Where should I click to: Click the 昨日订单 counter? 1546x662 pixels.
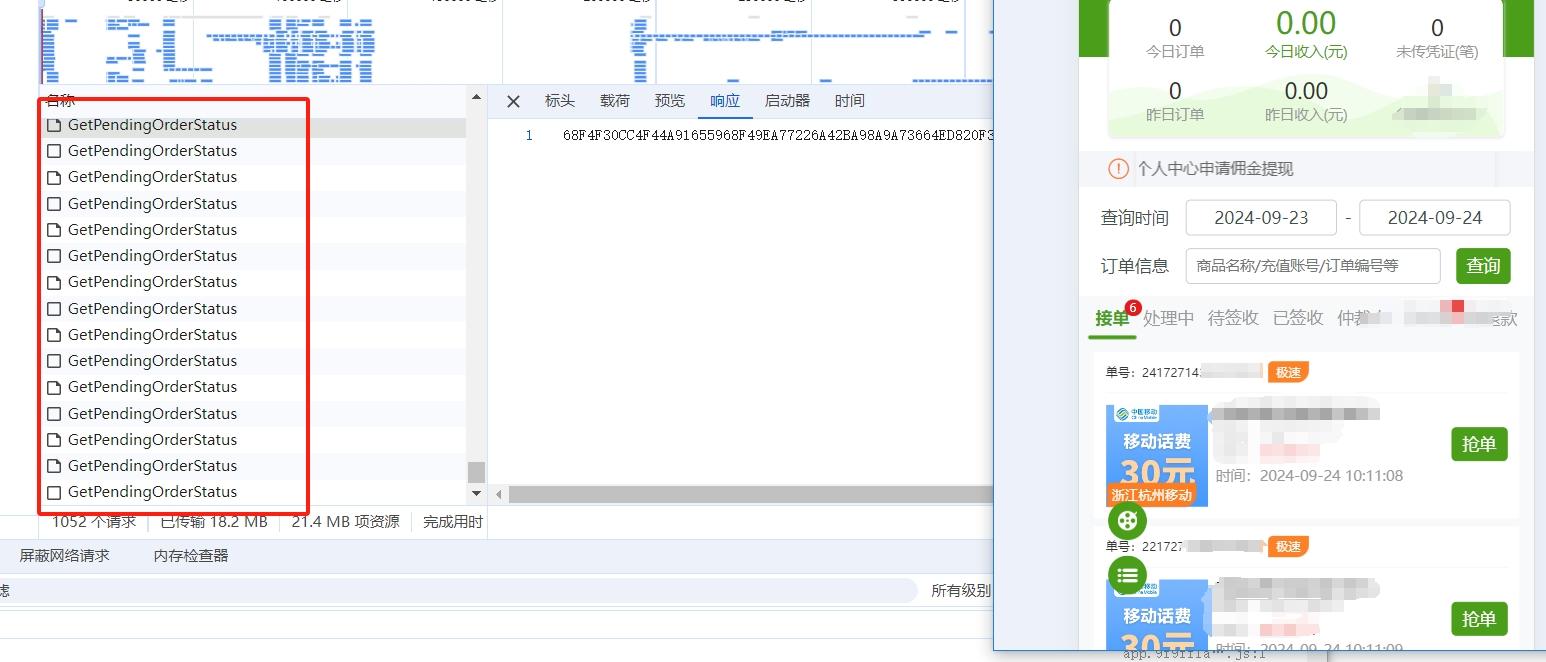1175,102
